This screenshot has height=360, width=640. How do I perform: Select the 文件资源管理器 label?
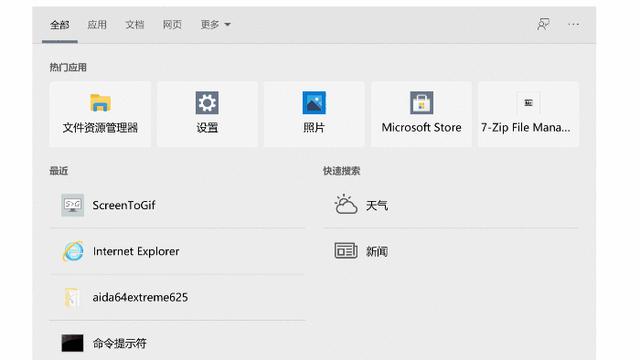[100, 128]
